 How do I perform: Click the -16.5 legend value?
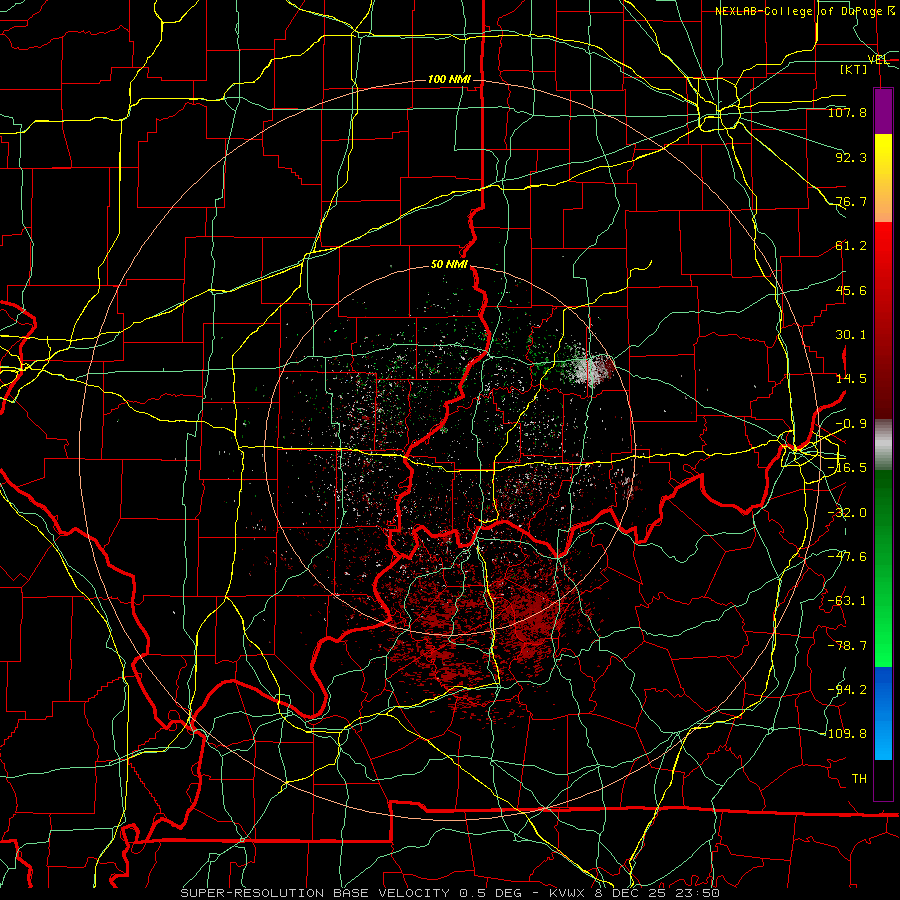click(x=847, y=468)
